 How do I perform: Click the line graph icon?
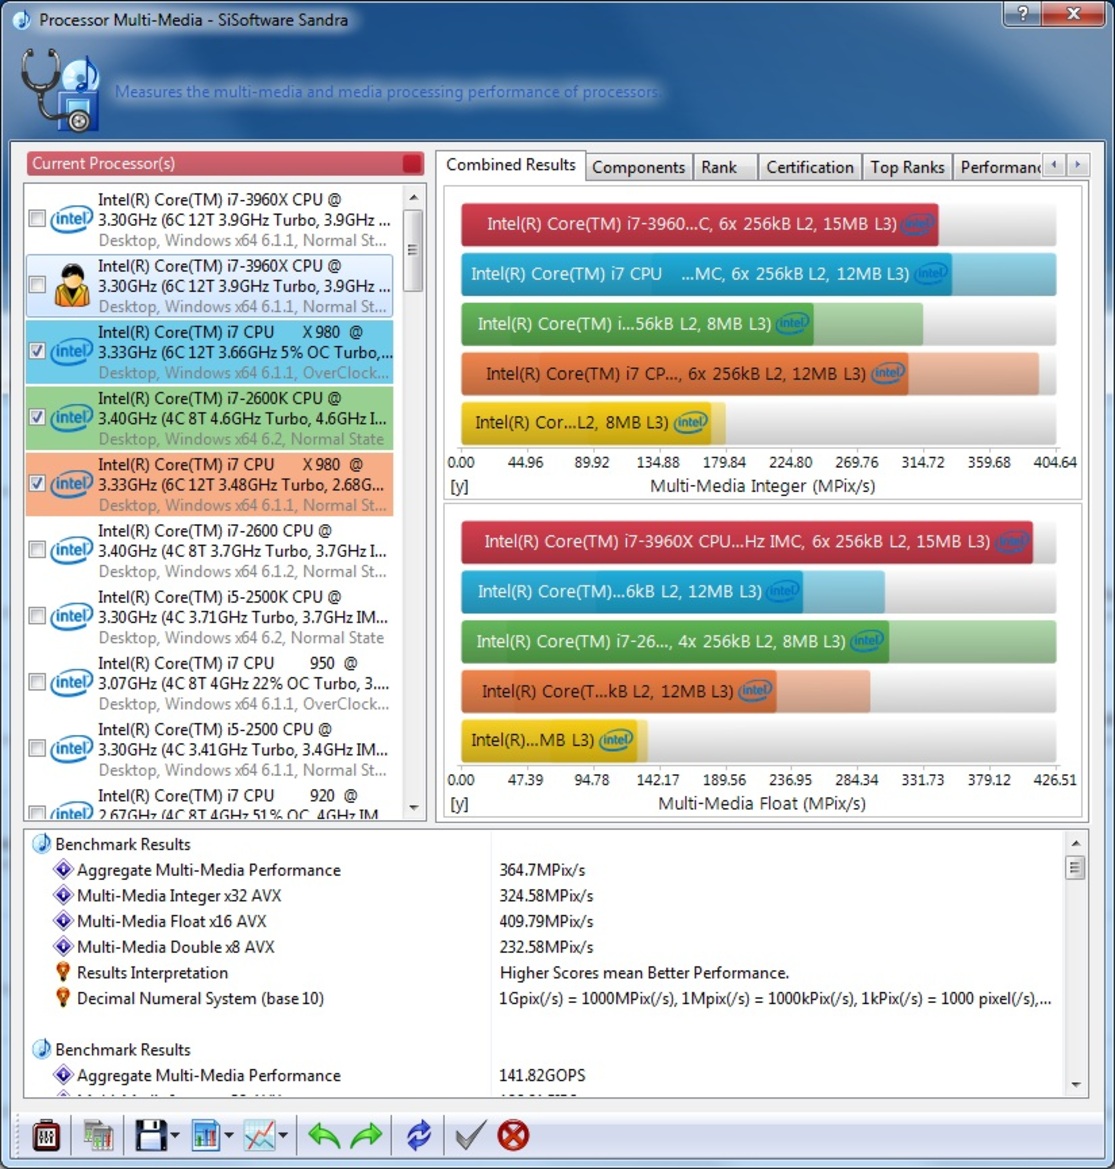coord(259,1135)
